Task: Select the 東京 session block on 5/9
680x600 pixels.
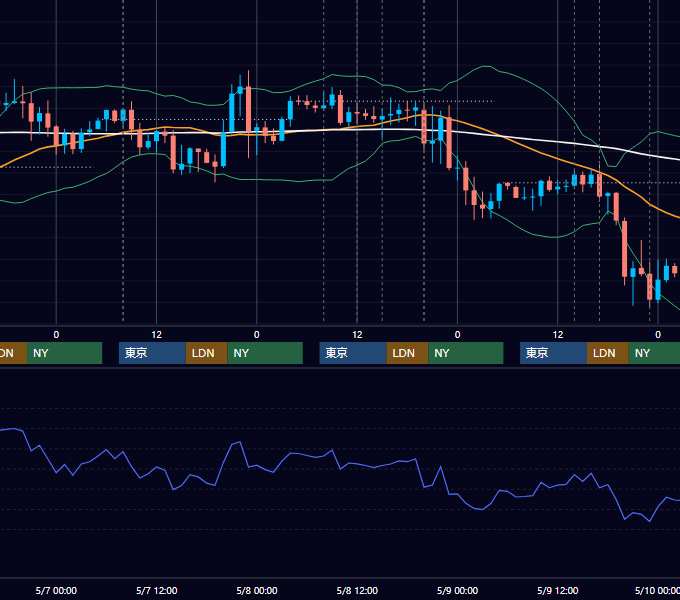Action: click(x=553, y=353)
